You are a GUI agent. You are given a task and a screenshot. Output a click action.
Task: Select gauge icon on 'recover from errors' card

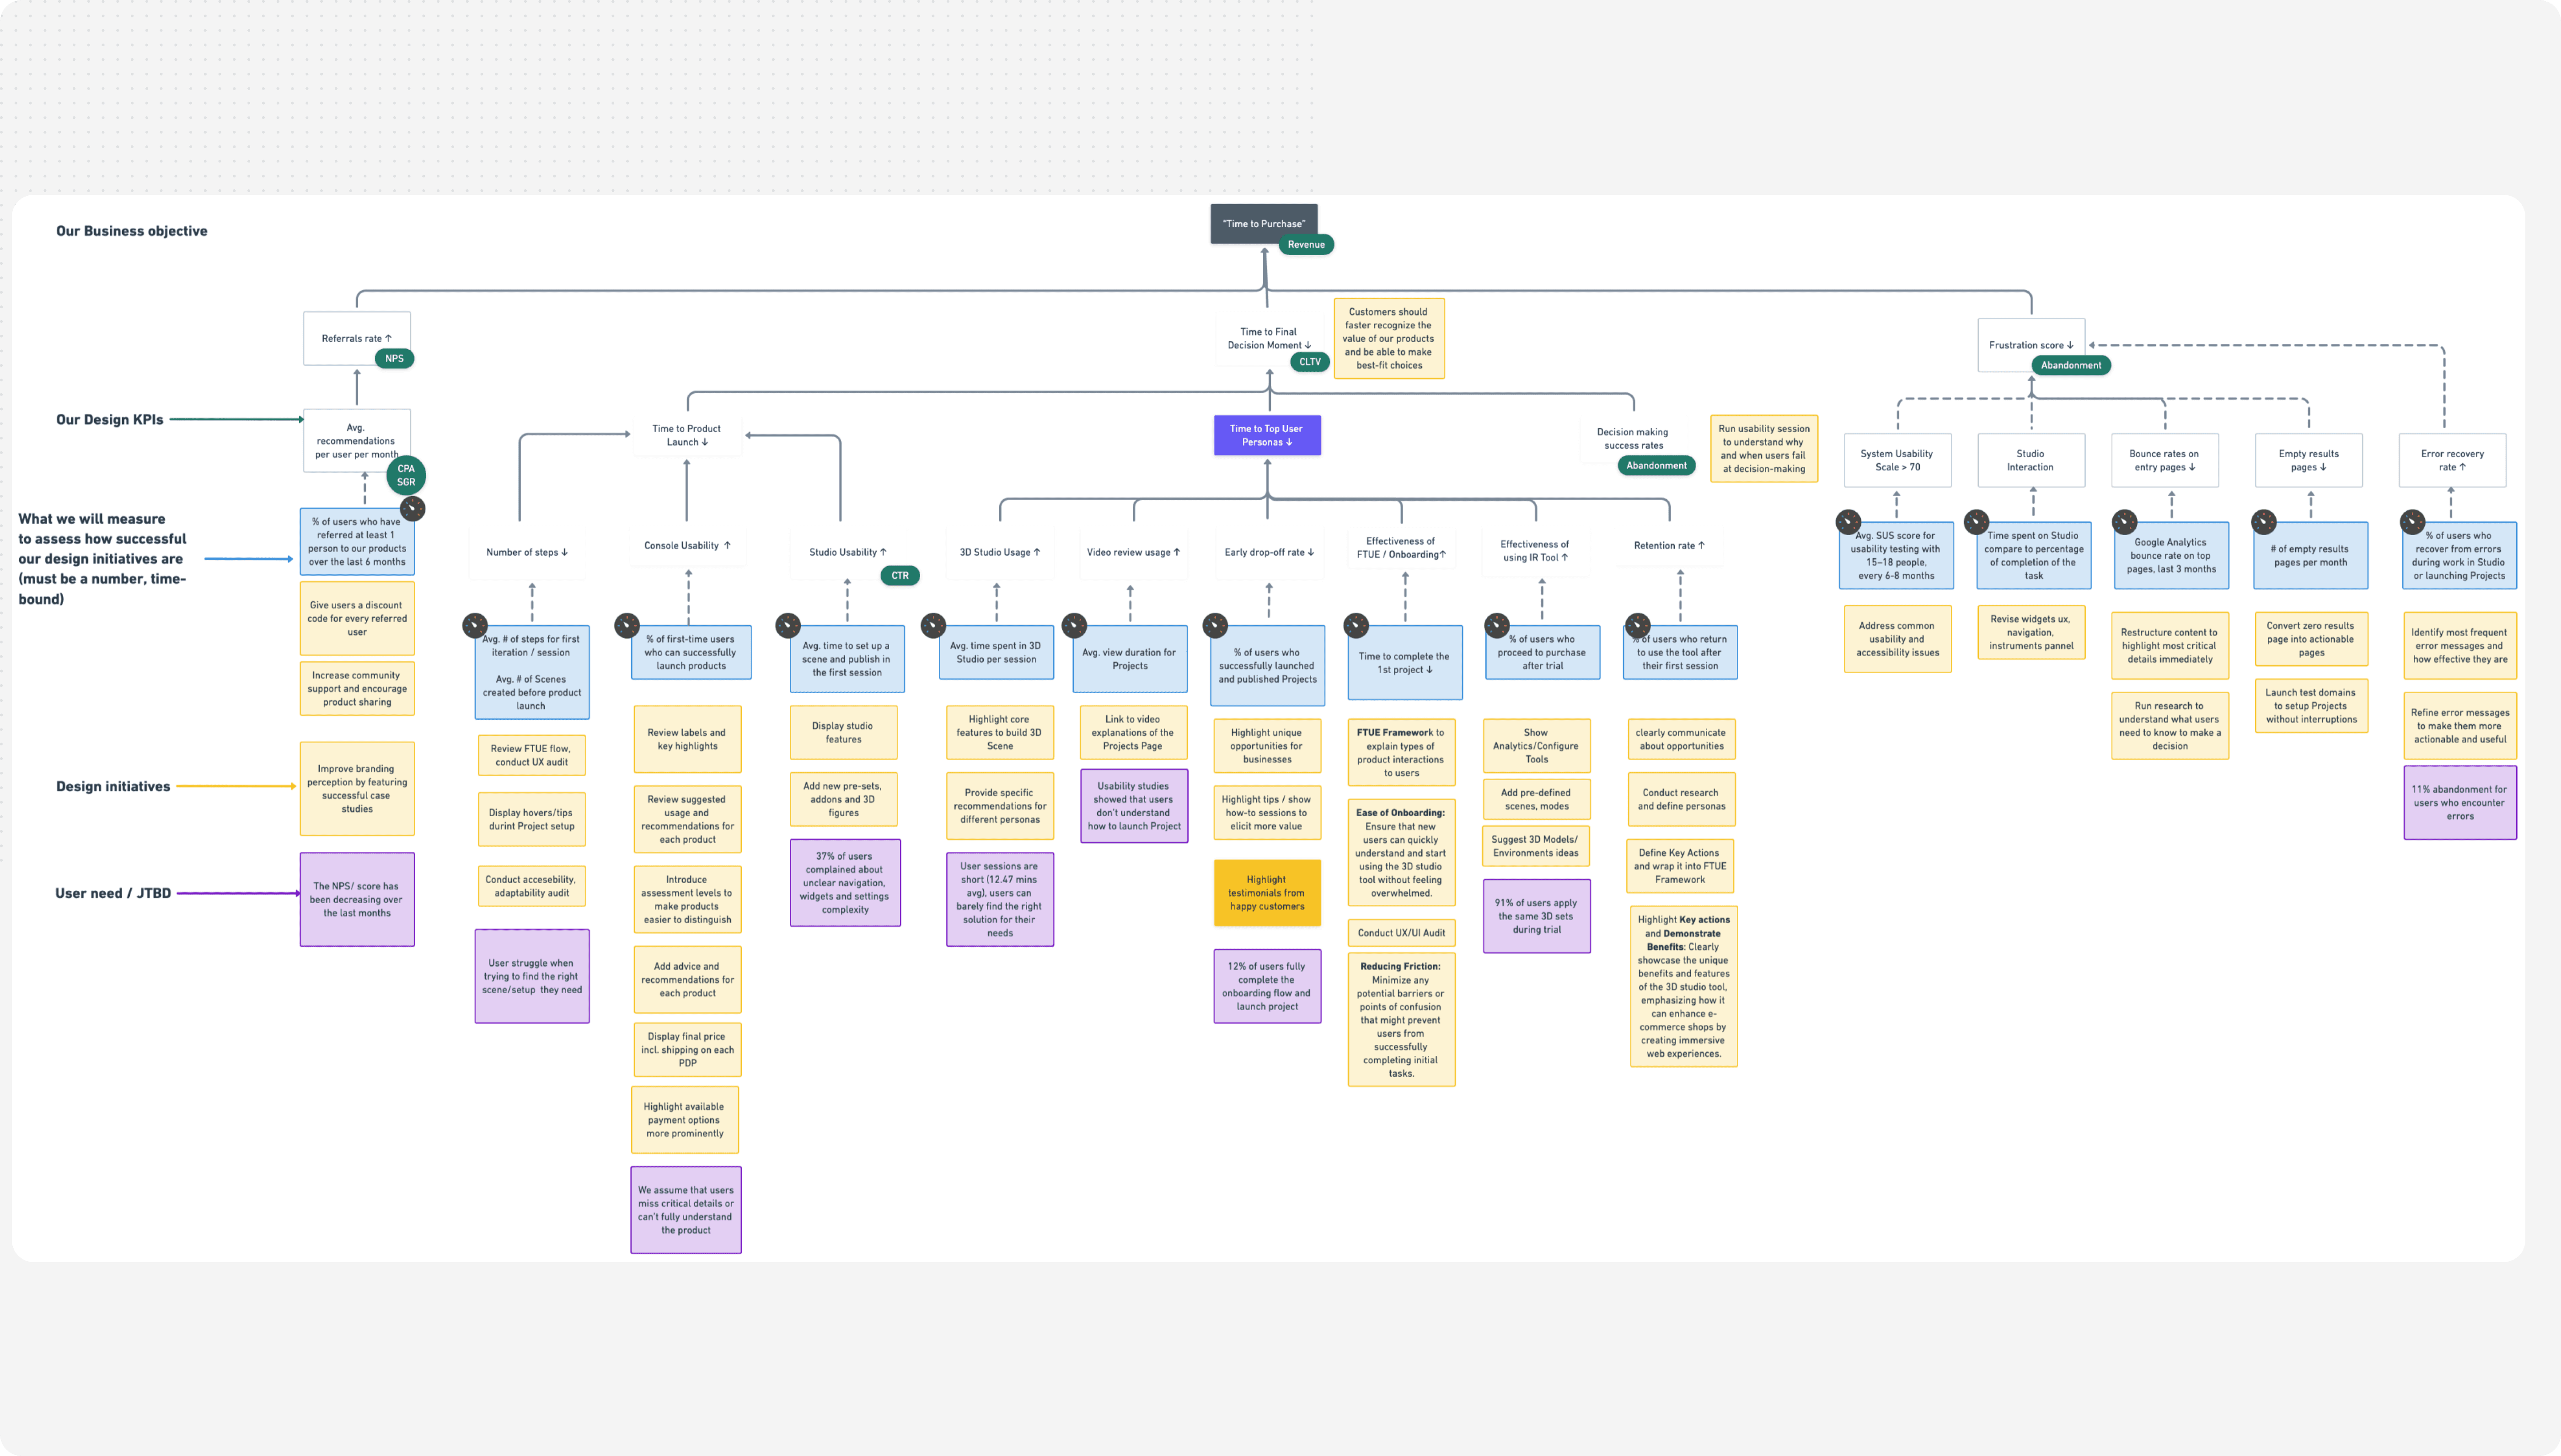[x=2413, y=522]
